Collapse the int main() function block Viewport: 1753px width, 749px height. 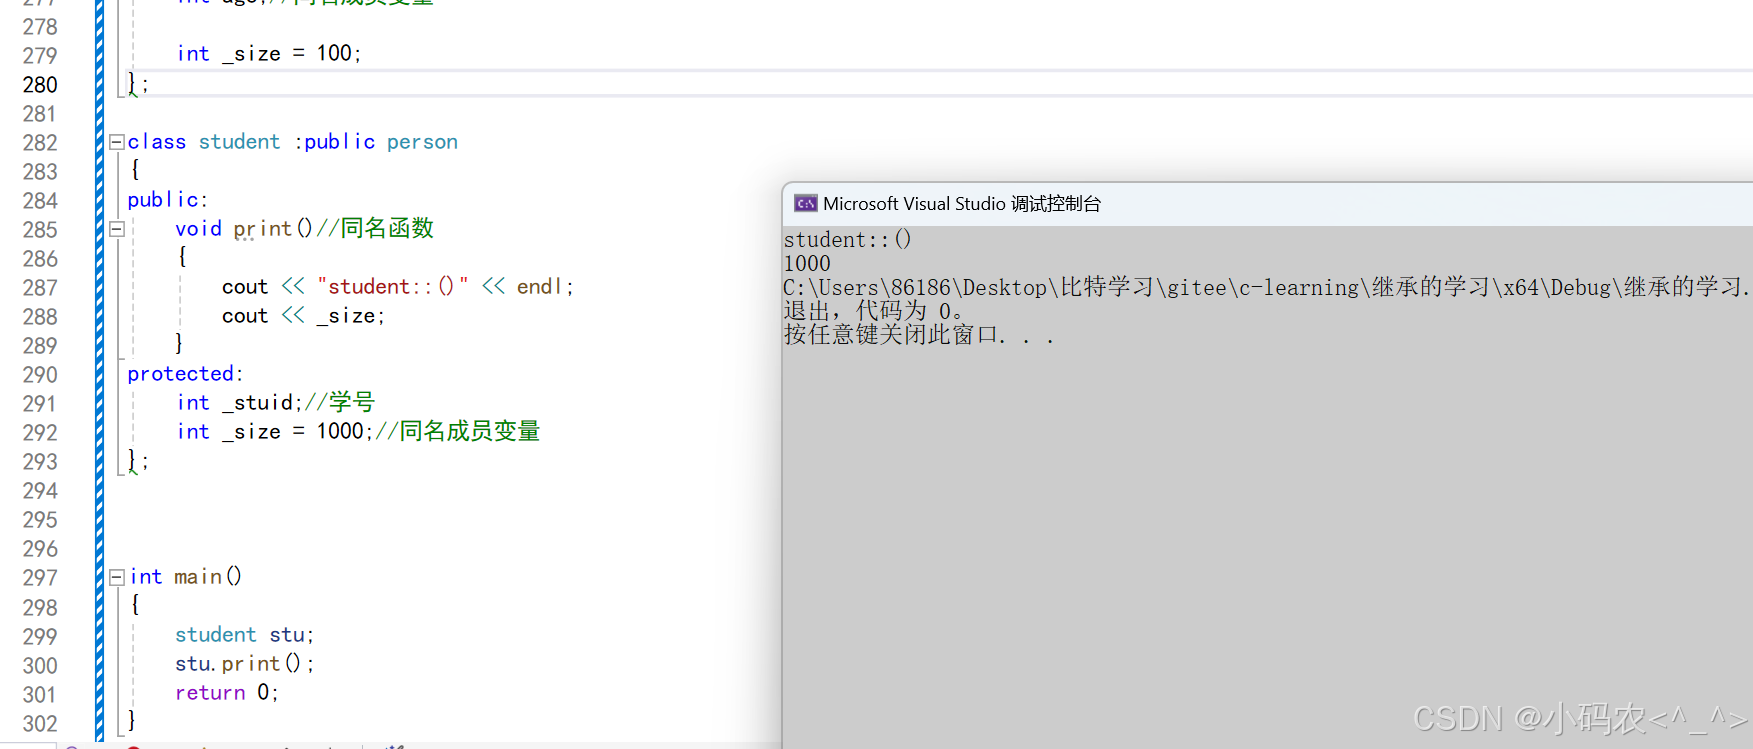(x=116, y=577)
